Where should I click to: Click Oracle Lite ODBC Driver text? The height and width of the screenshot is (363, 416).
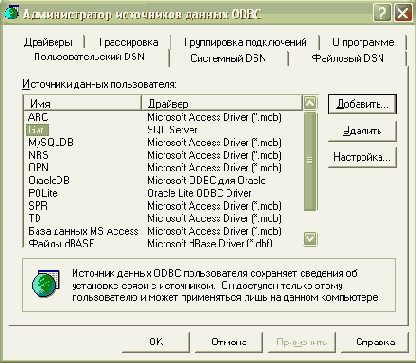click(x=199, y=193)
